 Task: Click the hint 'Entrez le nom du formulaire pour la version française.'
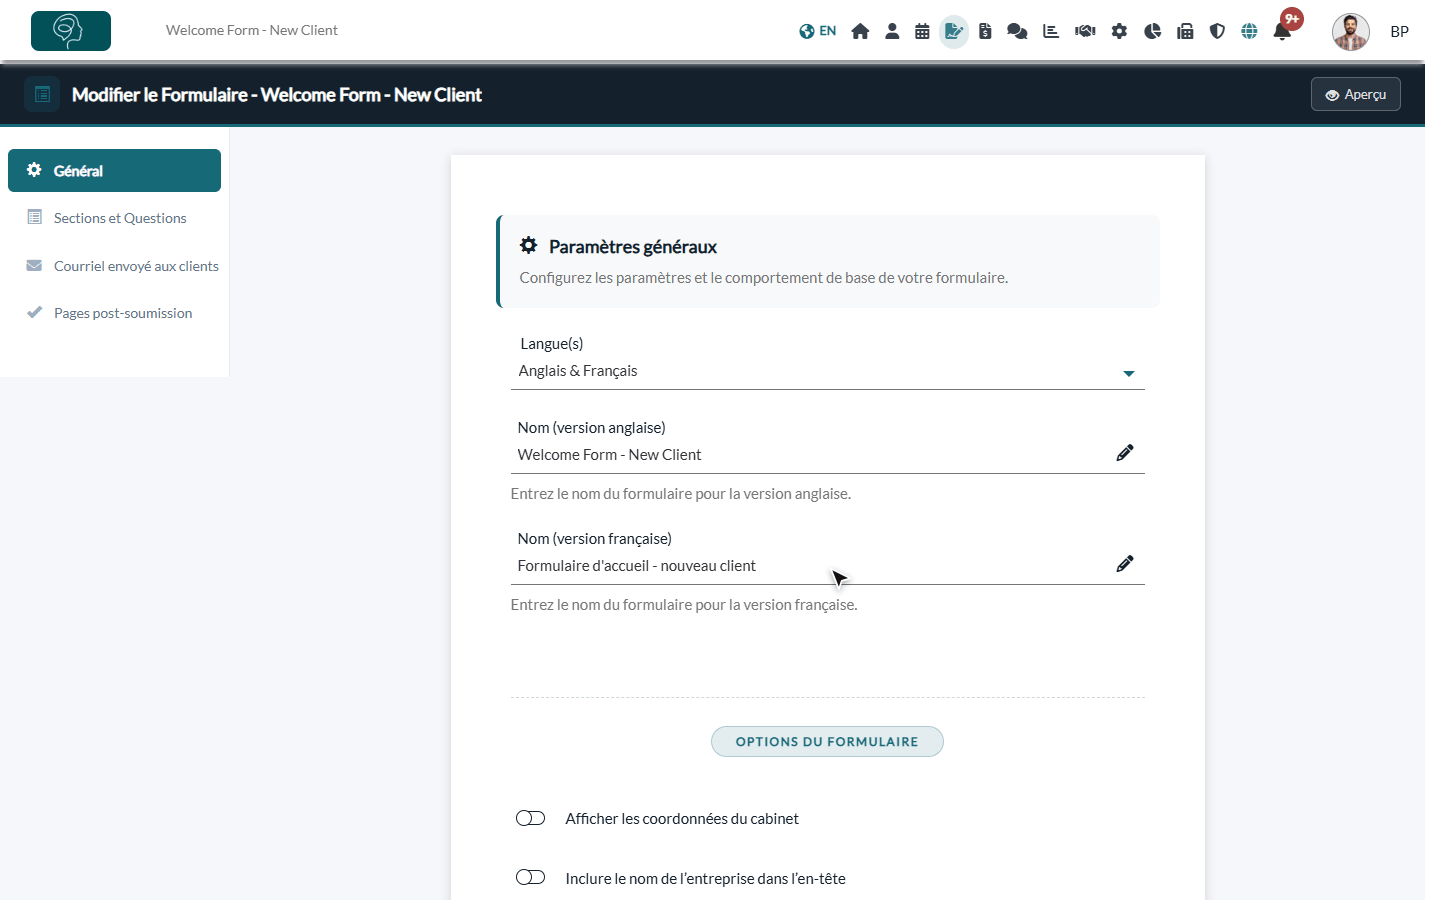click(x=684, y=605)
